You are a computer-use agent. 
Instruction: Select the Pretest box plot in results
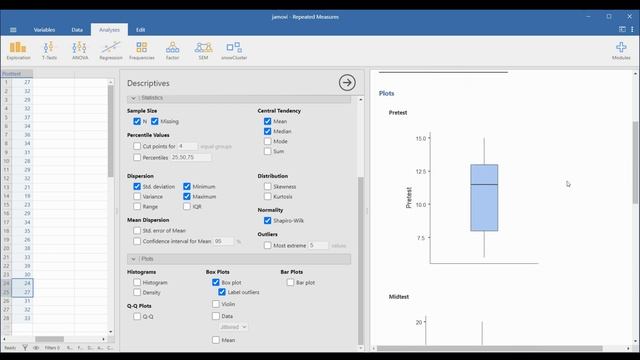point(484,198)
